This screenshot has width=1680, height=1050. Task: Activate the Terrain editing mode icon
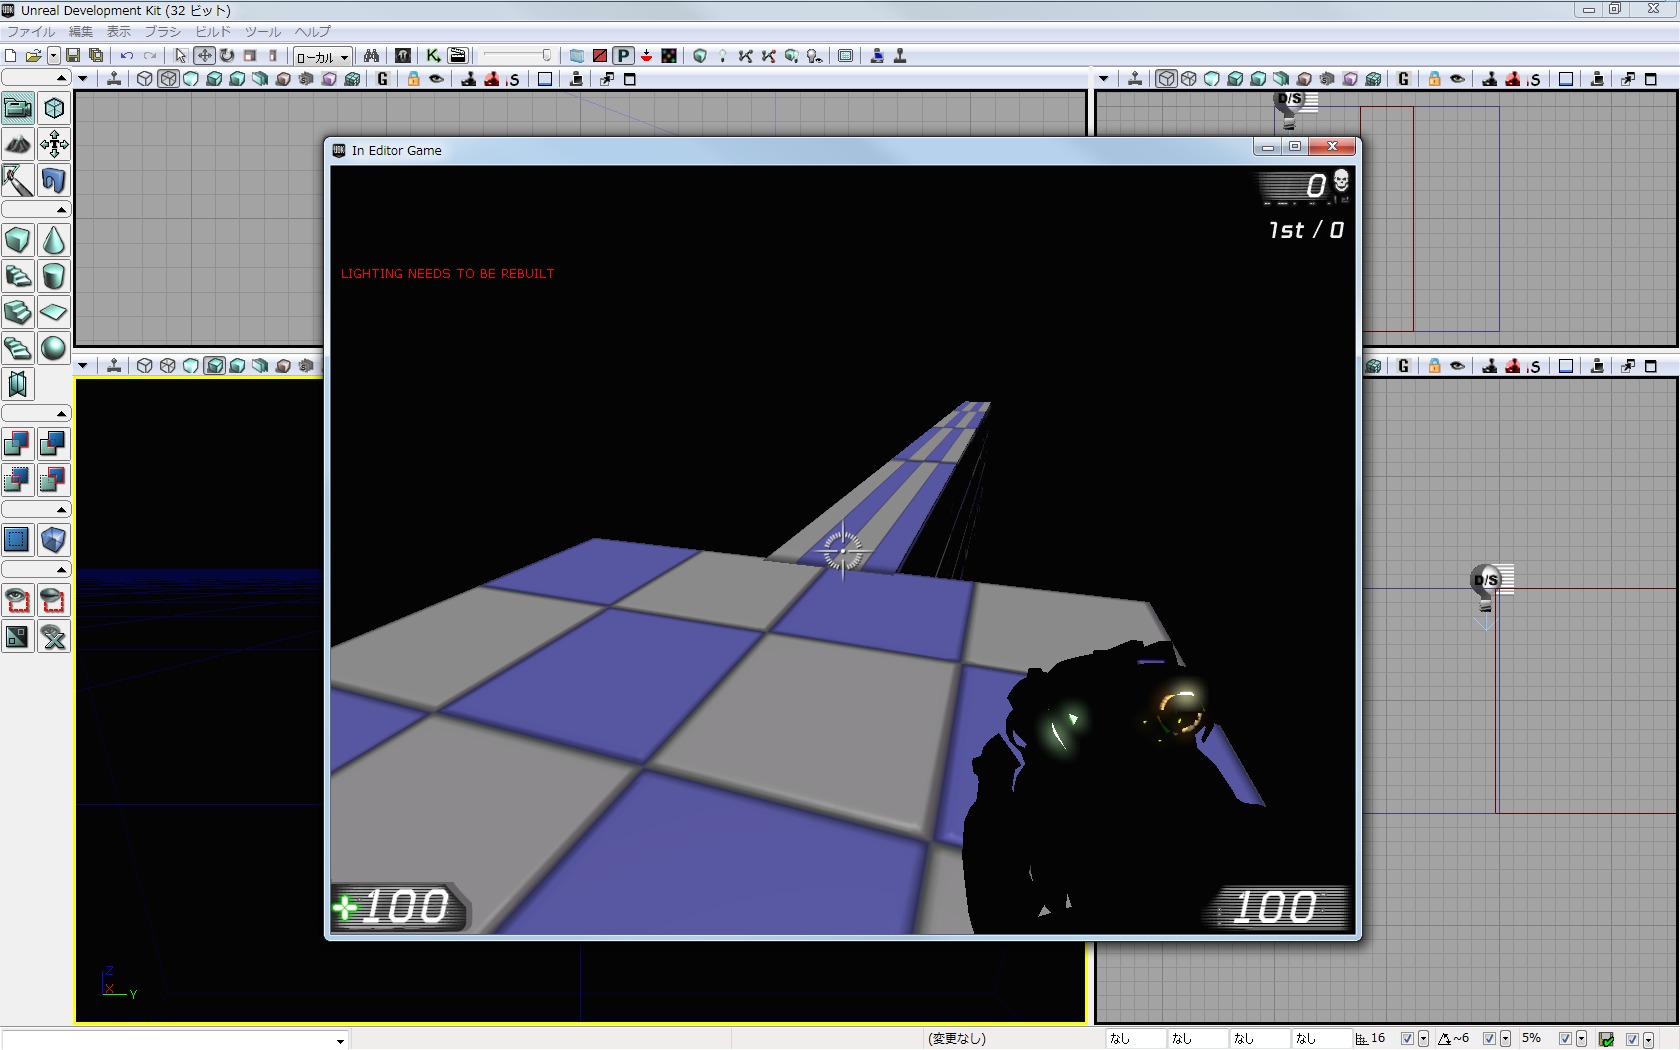pos(18,145)
